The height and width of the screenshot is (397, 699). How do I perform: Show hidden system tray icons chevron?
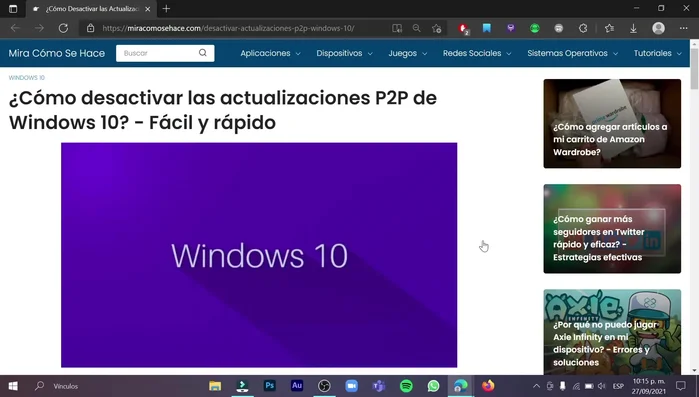(x=536, y=386)
